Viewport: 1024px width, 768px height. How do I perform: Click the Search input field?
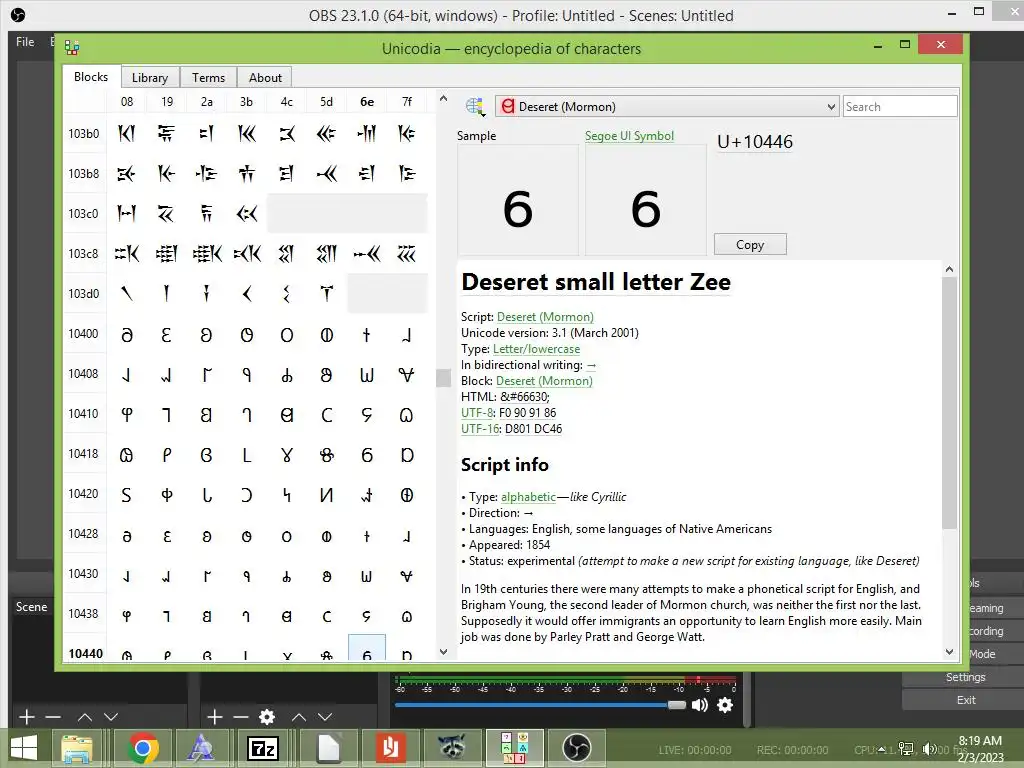pyautogui.click(x=900, y=106)
